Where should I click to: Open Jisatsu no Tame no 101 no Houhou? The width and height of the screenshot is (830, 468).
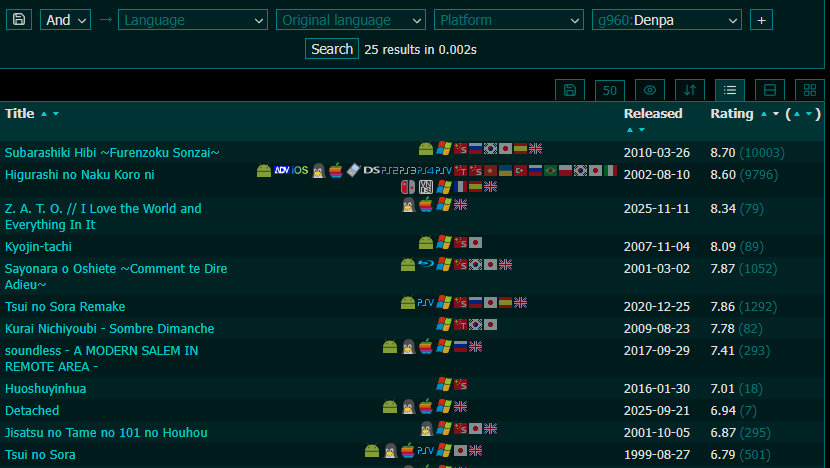[106, 433]
